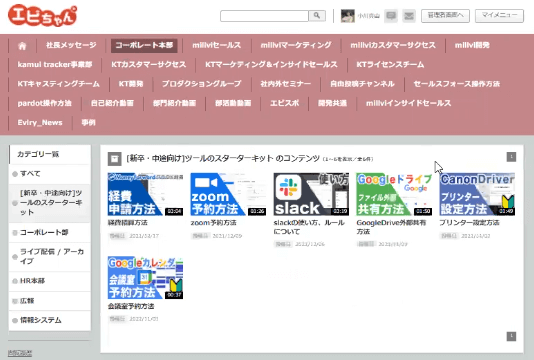The image size is (534, 360).
Task: Click 会議室予約方法 title link
Action: (x=131, y=306)
